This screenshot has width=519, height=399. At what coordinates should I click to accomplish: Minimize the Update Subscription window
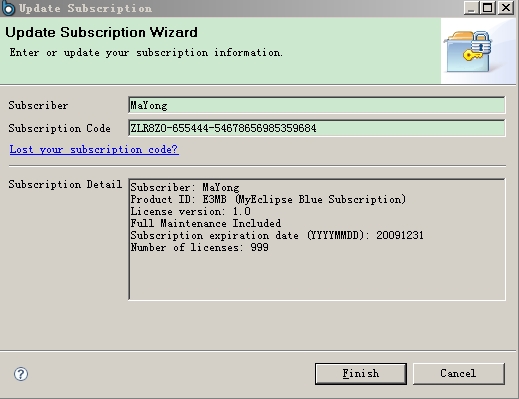[x=471, y=8]
